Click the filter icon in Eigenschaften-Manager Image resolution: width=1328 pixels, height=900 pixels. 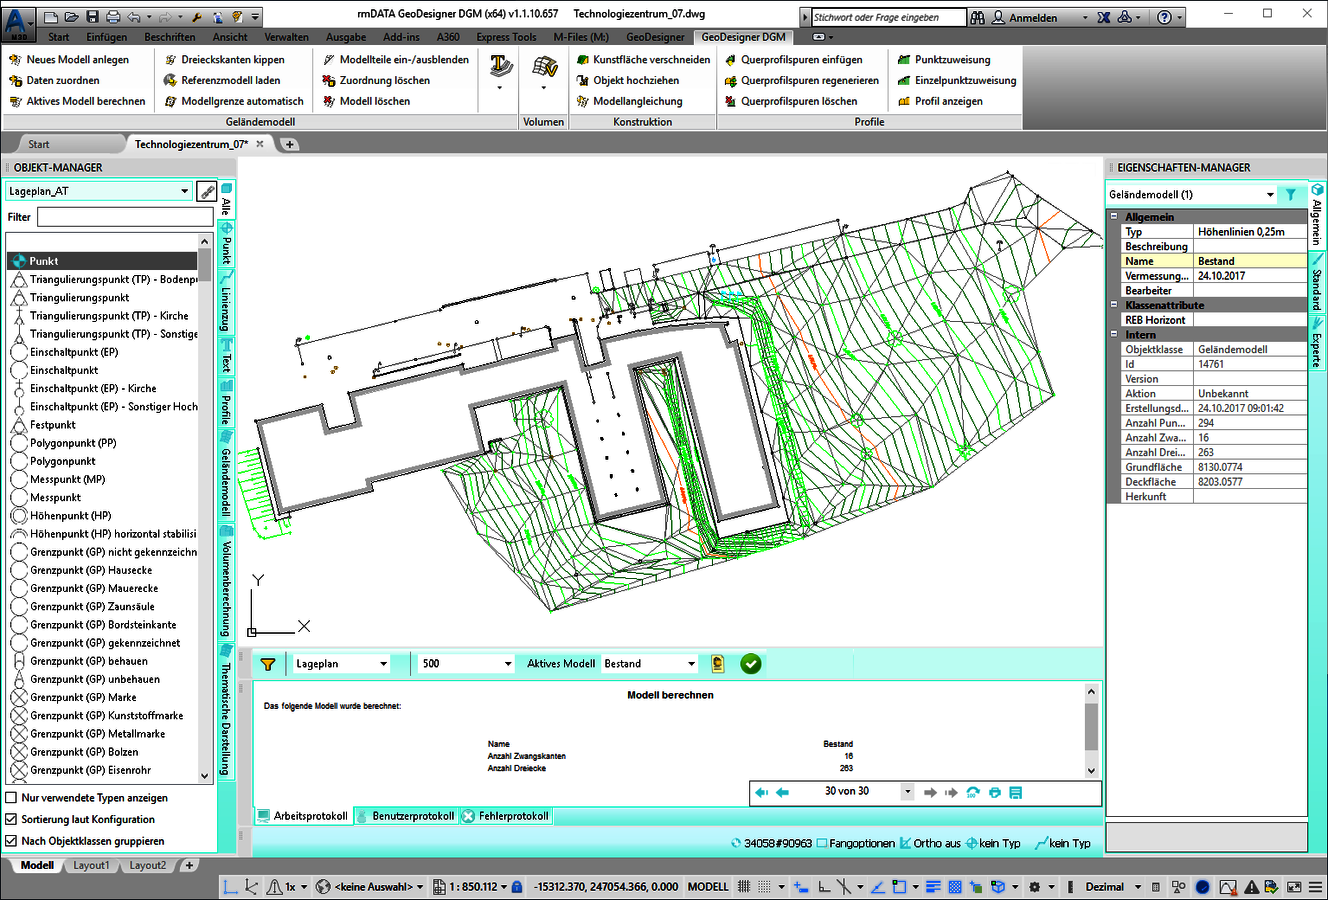[1291, 195]
